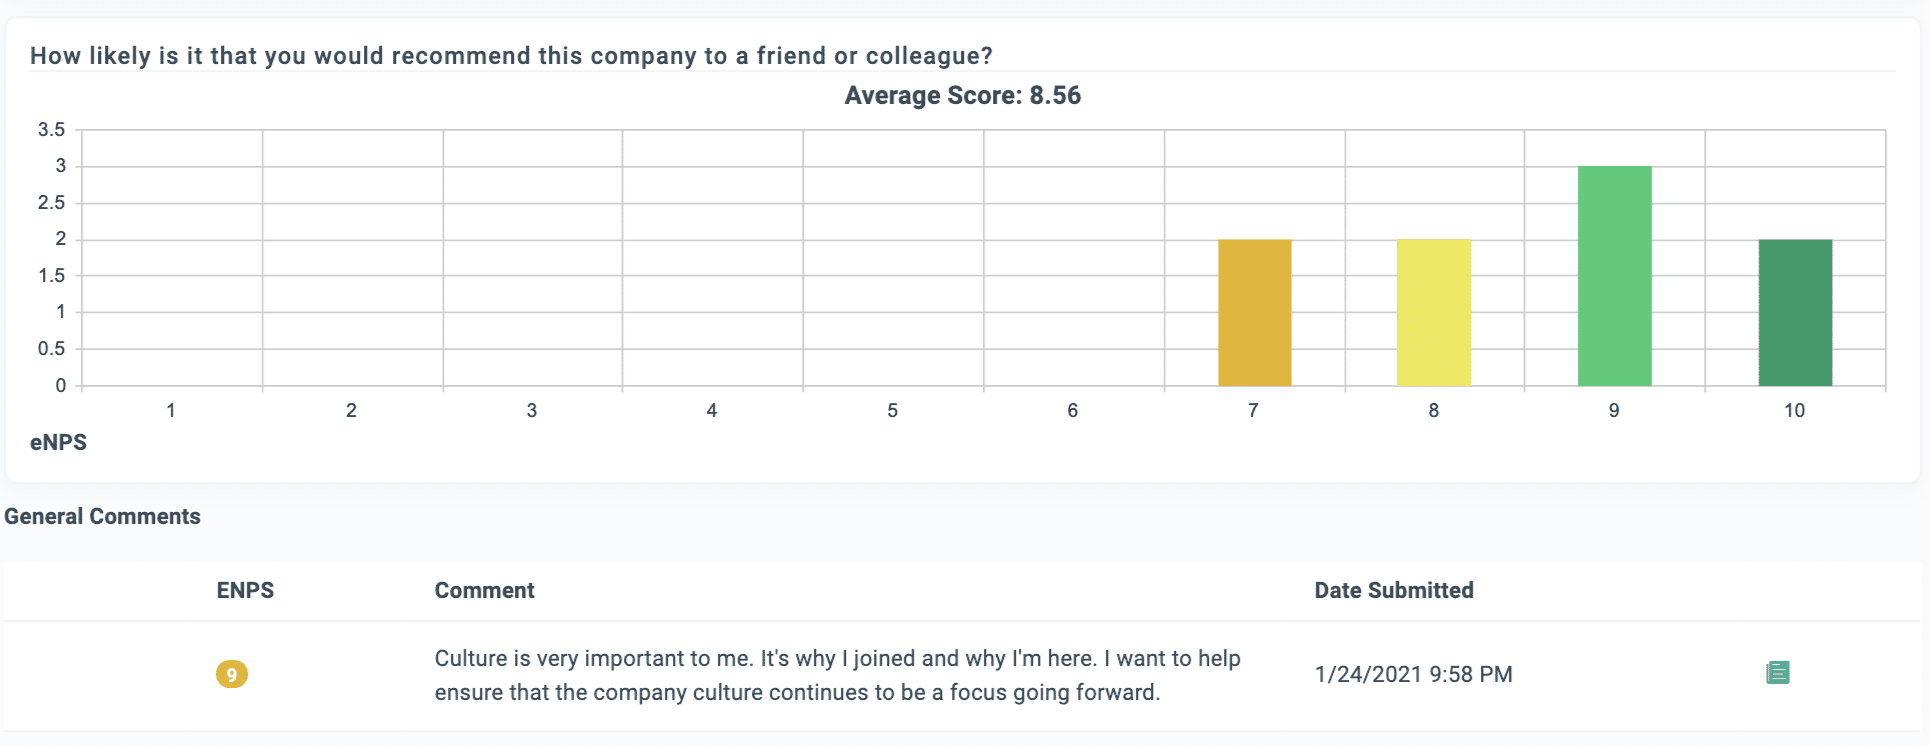The width and height of the screenshot is (1930, 746).
Task: Click x-axis label 10 on the chart
Action: (x=1795, y=410)
